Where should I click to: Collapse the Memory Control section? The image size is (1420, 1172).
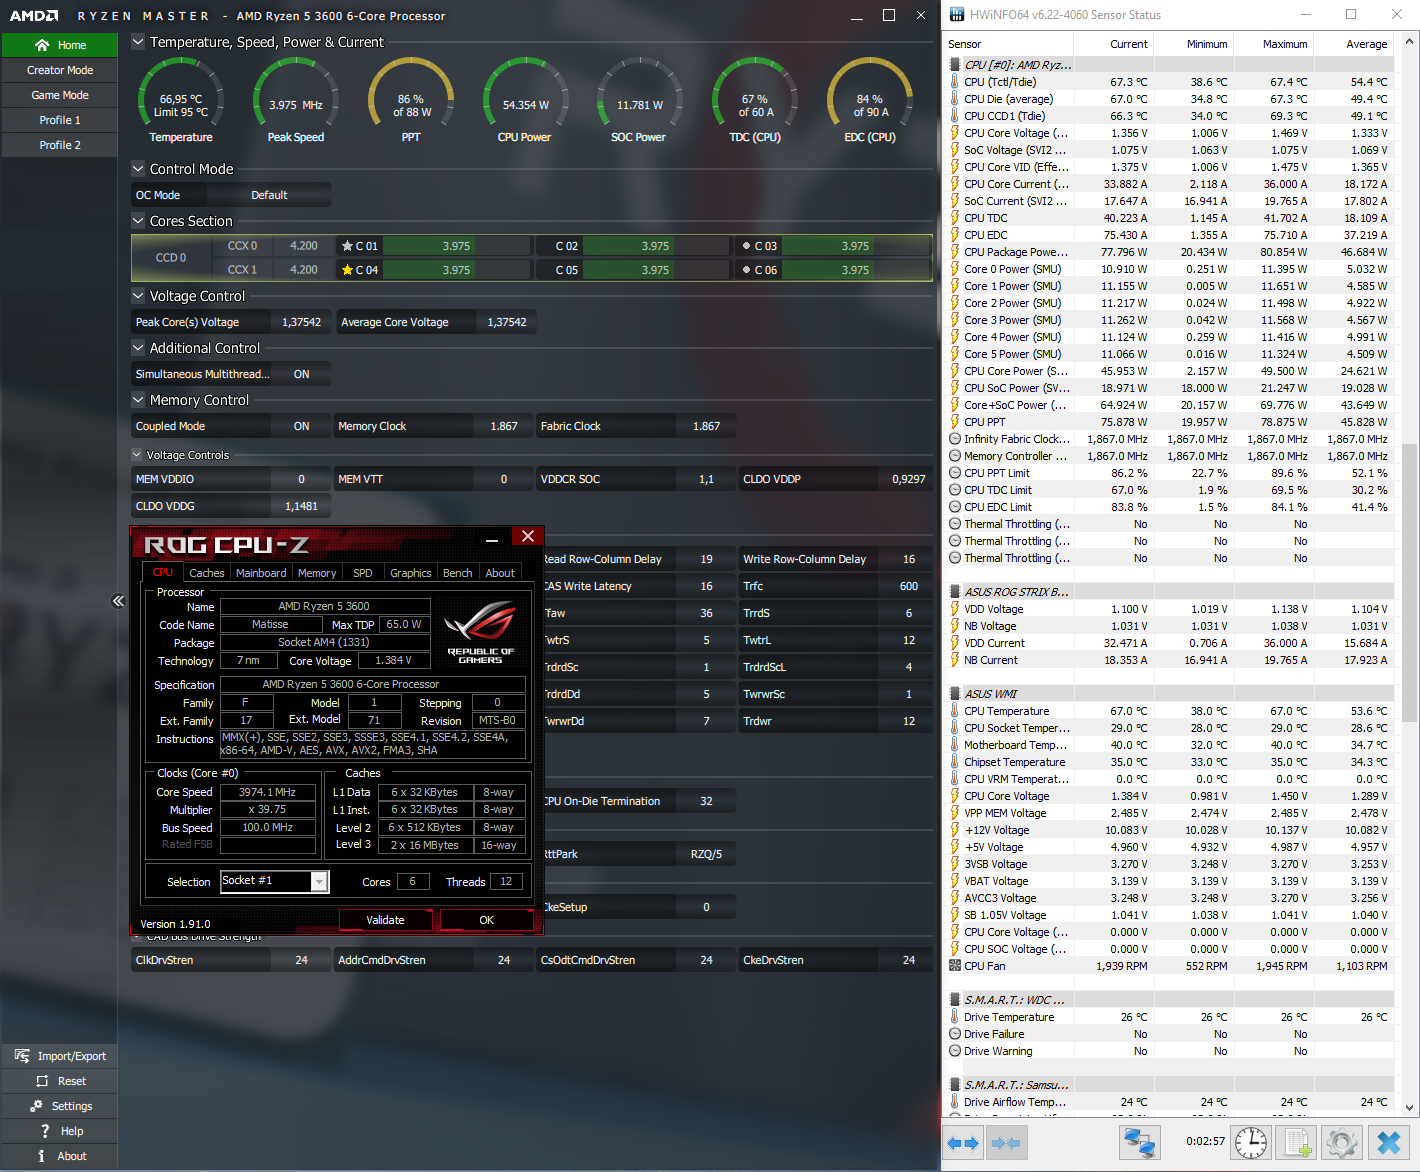(138, 400)
